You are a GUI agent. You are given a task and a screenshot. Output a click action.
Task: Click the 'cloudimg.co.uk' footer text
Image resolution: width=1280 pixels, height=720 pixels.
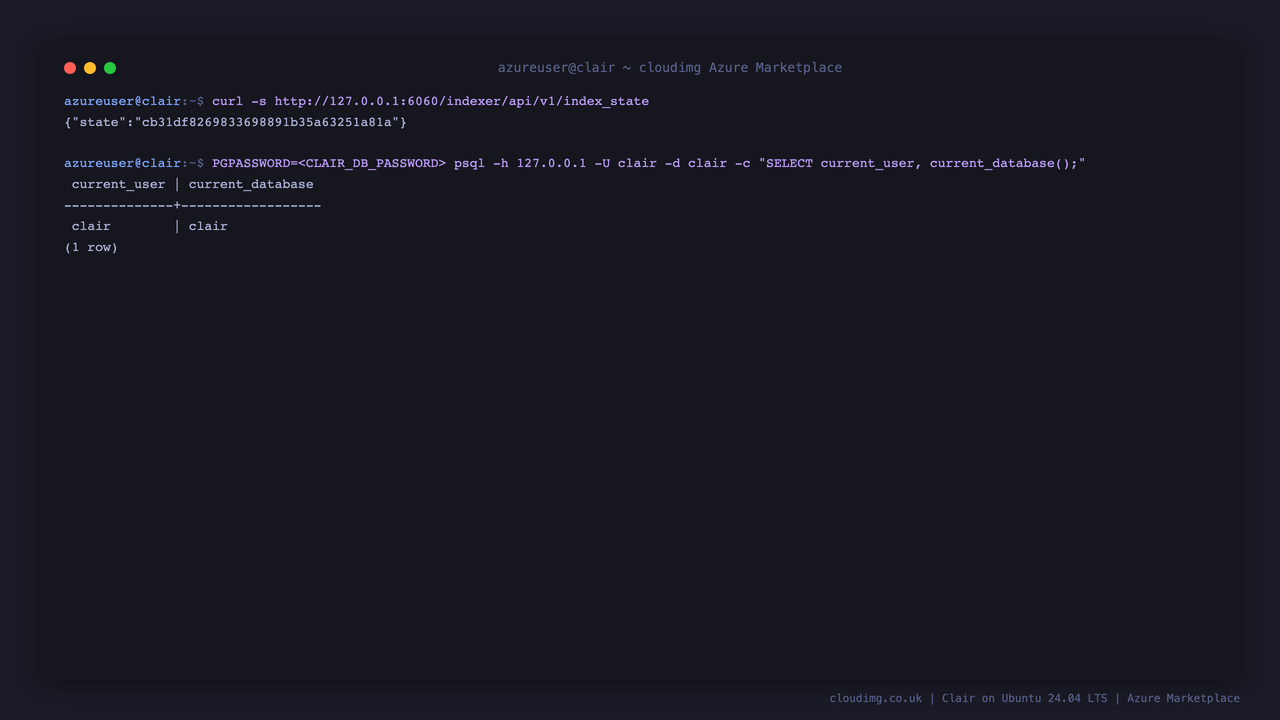pos(876,698)
